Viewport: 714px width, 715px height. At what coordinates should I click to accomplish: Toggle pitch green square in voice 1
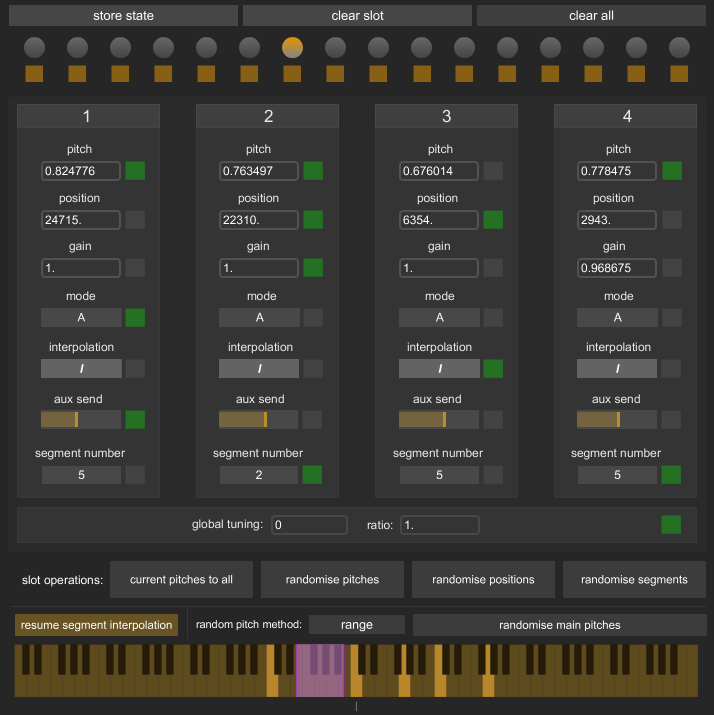coord(135,171)
